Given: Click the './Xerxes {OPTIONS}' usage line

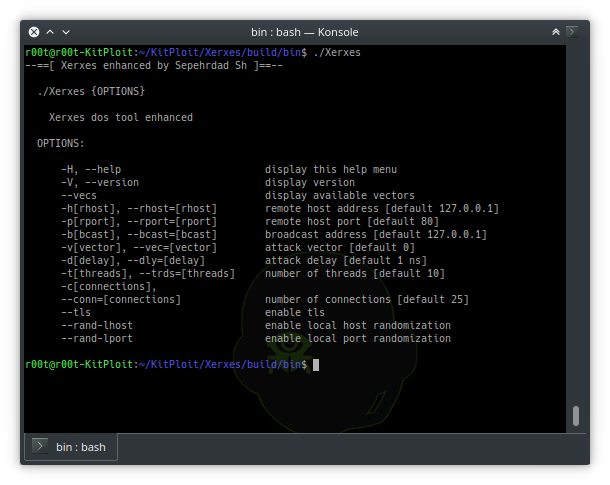Looking at the screenshot, I should click(91, 91).
